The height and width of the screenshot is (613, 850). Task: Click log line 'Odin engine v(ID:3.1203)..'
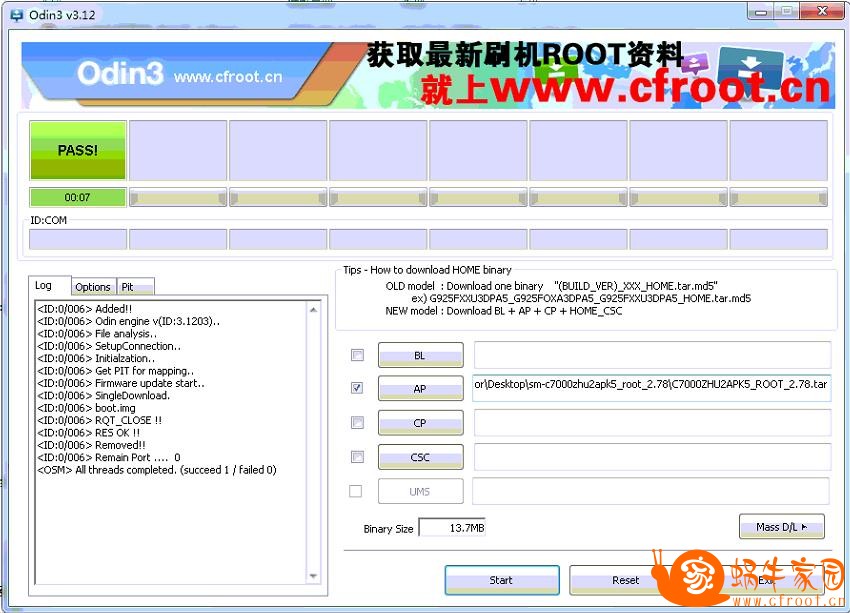pyautogui.click(x=128, y=321)
